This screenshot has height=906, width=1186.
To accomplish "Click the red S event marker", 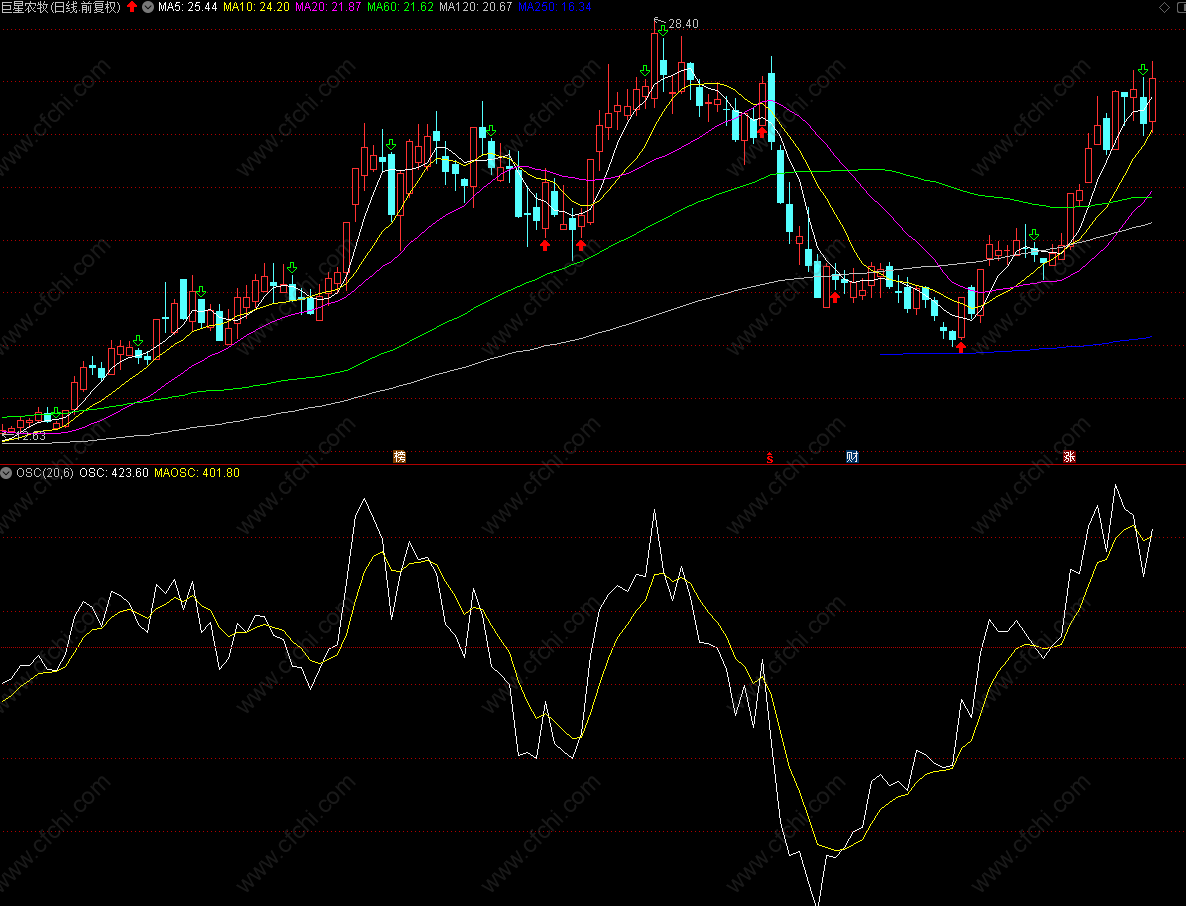I will click(770, 458).
